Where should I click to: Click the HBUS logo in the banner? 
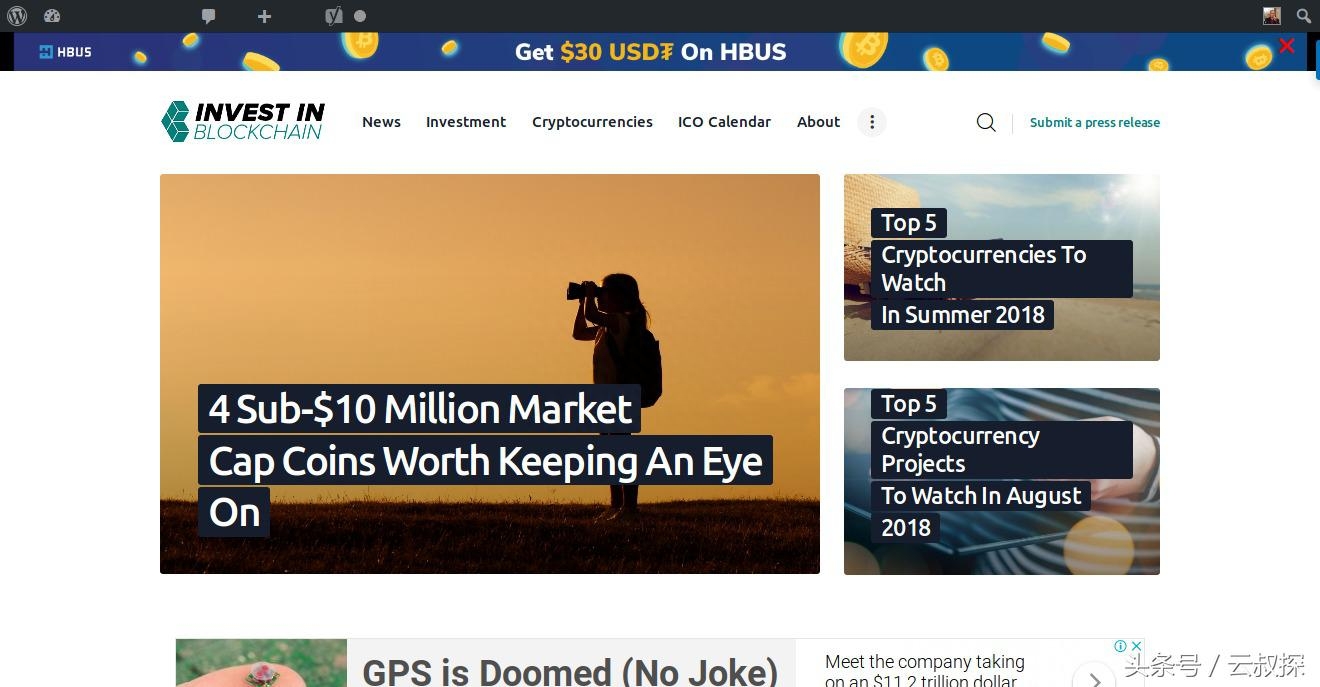(65, 52)
